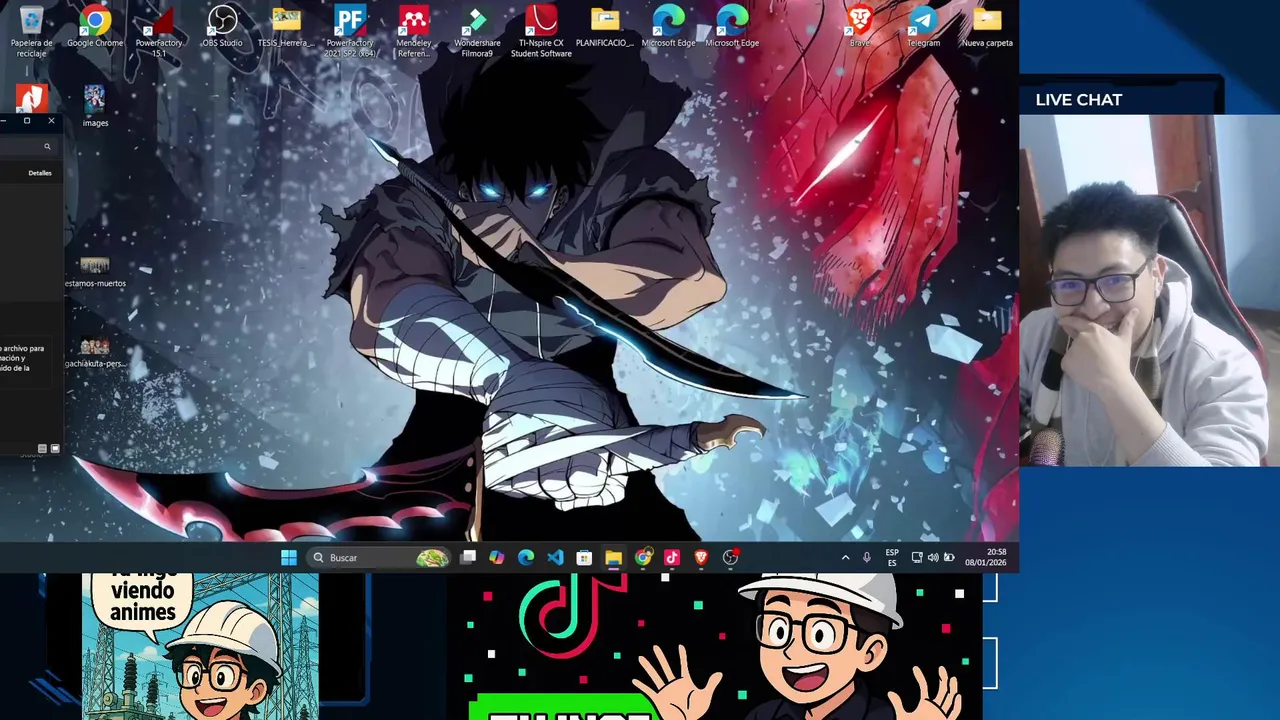The image size is (1280, 720).
Task: Open Task View from taskbar
Action: point(468,557)
